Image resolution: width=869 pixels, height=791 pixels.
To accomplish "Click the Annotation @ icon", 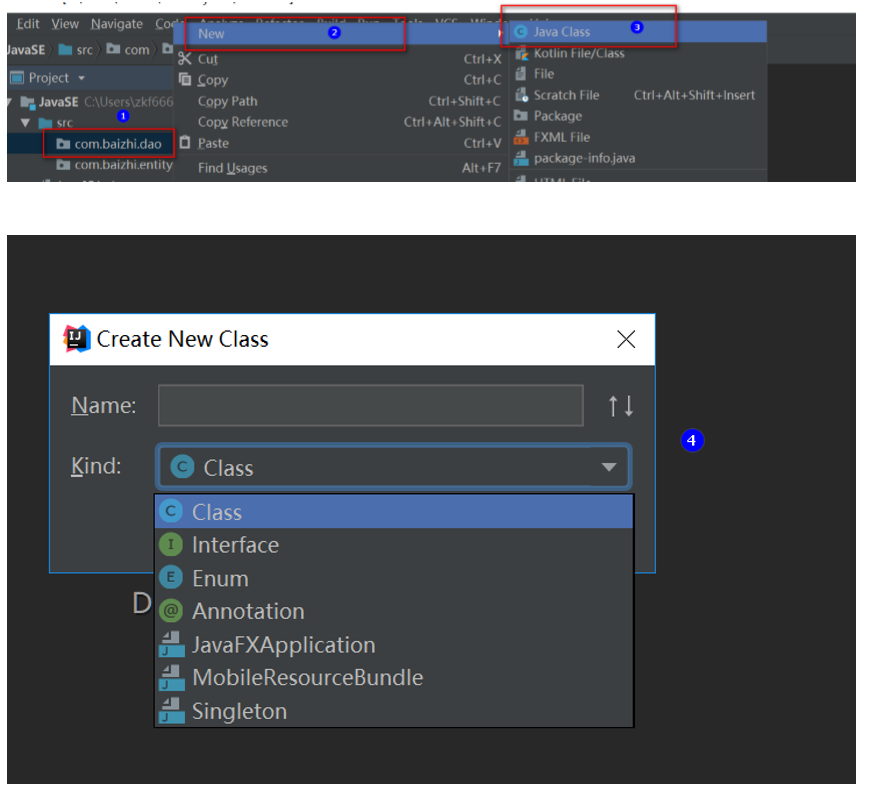I will pyautogui.click(x=171, y=611).
